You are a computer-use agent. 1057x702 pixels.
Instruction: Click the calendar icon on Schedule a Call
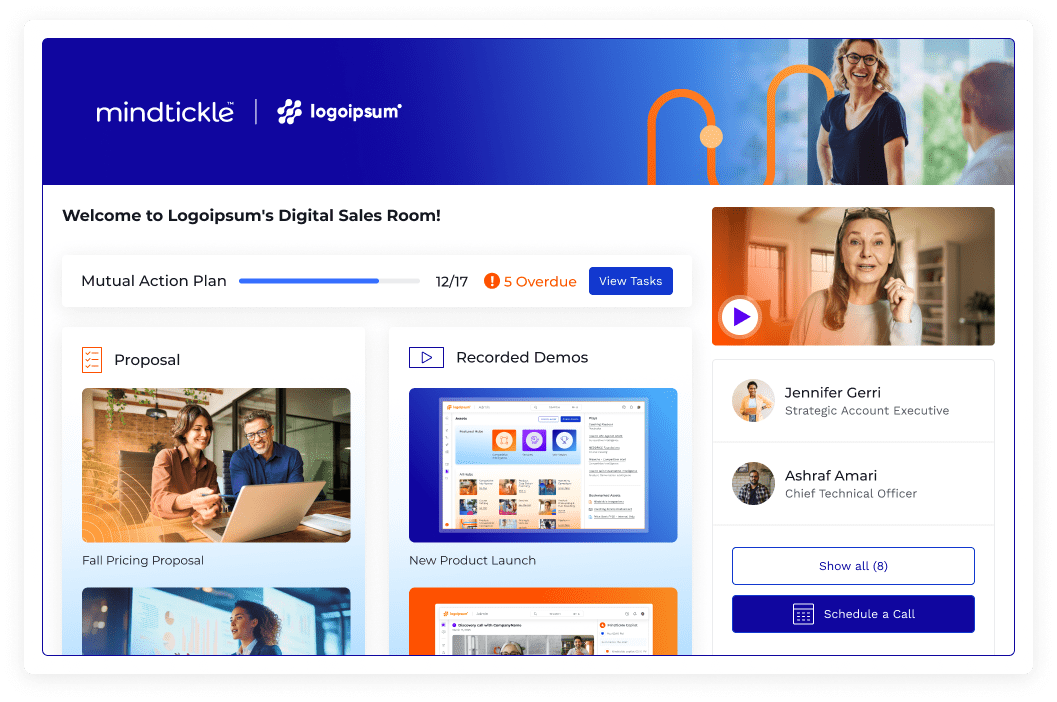click(x=803, y=614)
